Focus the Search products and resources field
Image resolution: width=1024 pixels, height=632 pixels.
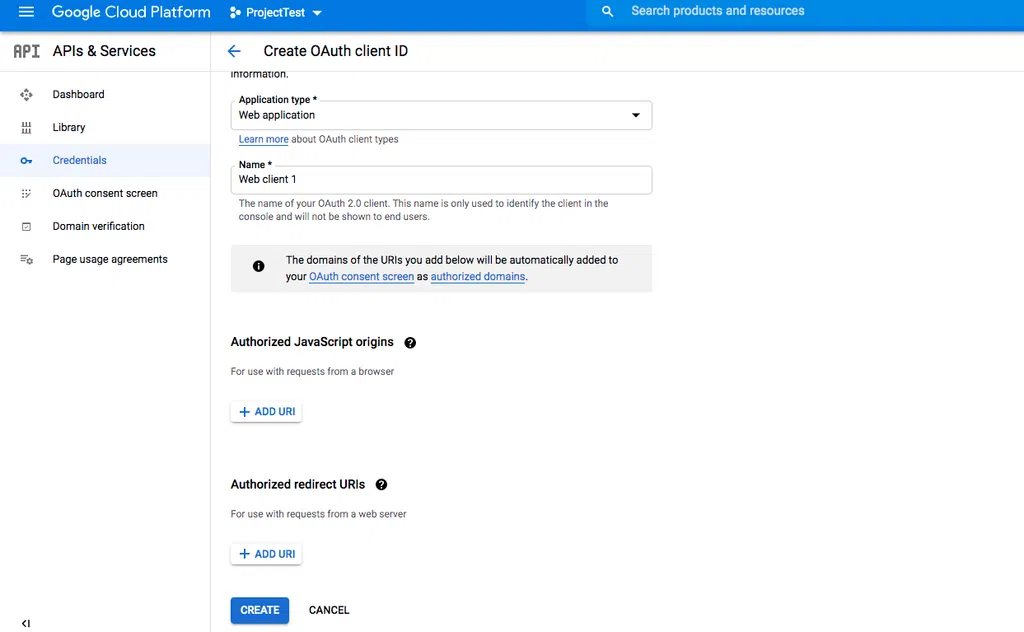[805, 11]
